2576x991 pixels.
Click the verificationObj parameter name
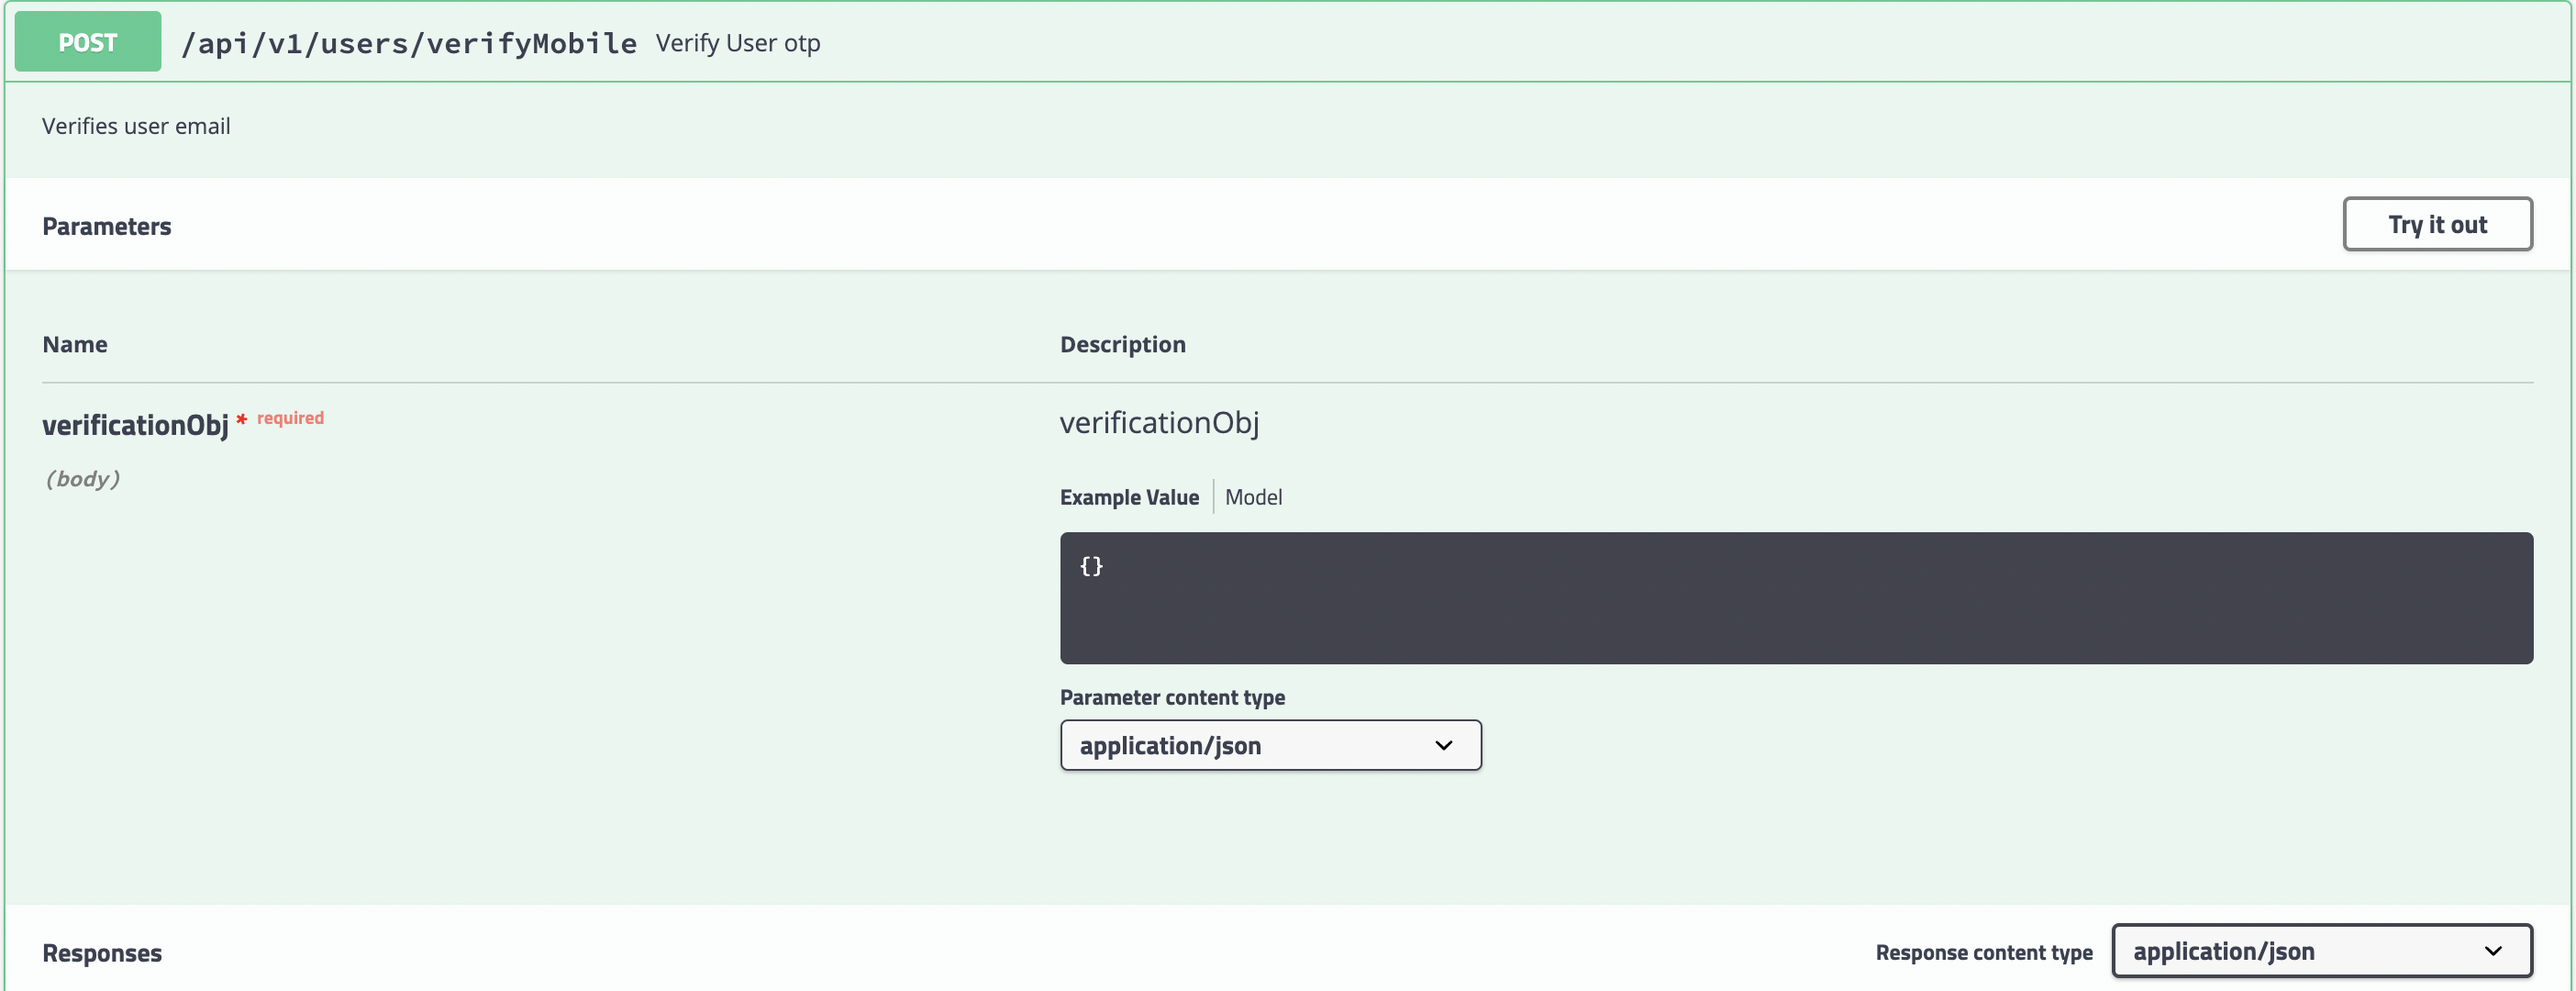[135, 425]
